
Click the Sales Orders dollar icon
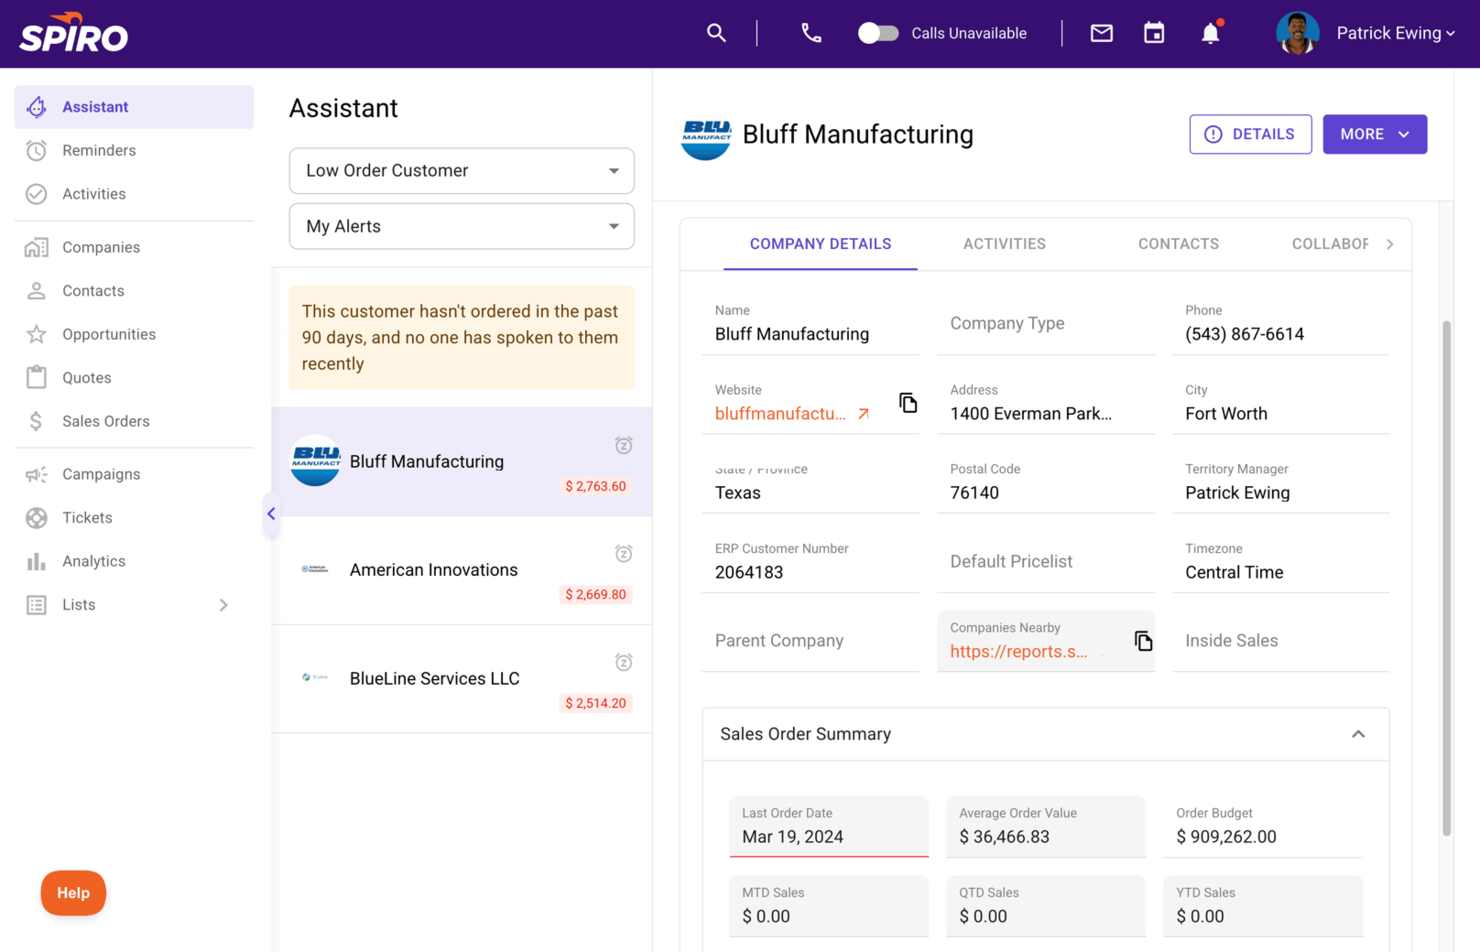[x=37, y=421]
